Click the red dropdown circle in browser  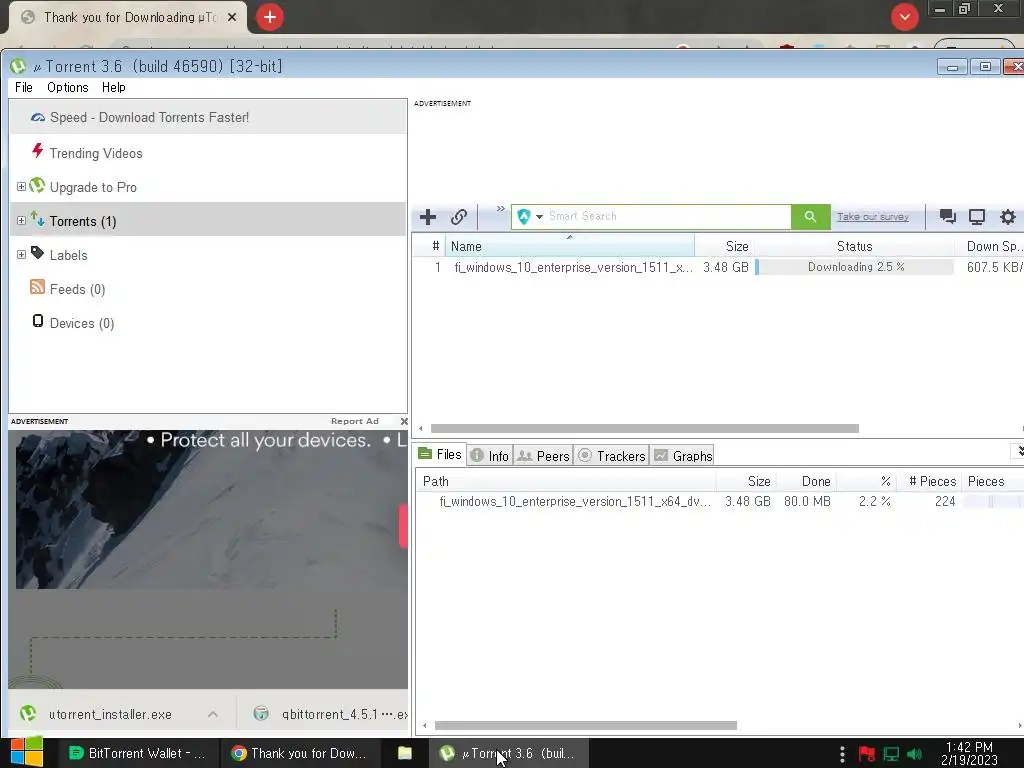click(x=904, y=17)
